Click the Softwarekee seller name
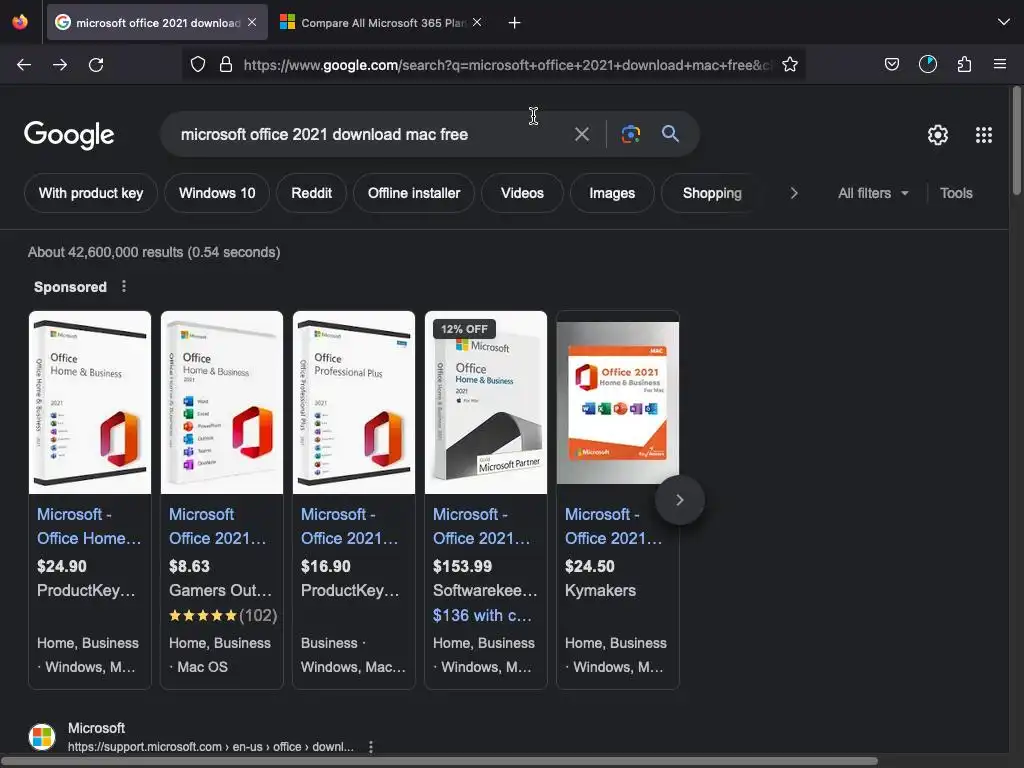Viewport: 1024px width, 768px height. click(485, 590)
